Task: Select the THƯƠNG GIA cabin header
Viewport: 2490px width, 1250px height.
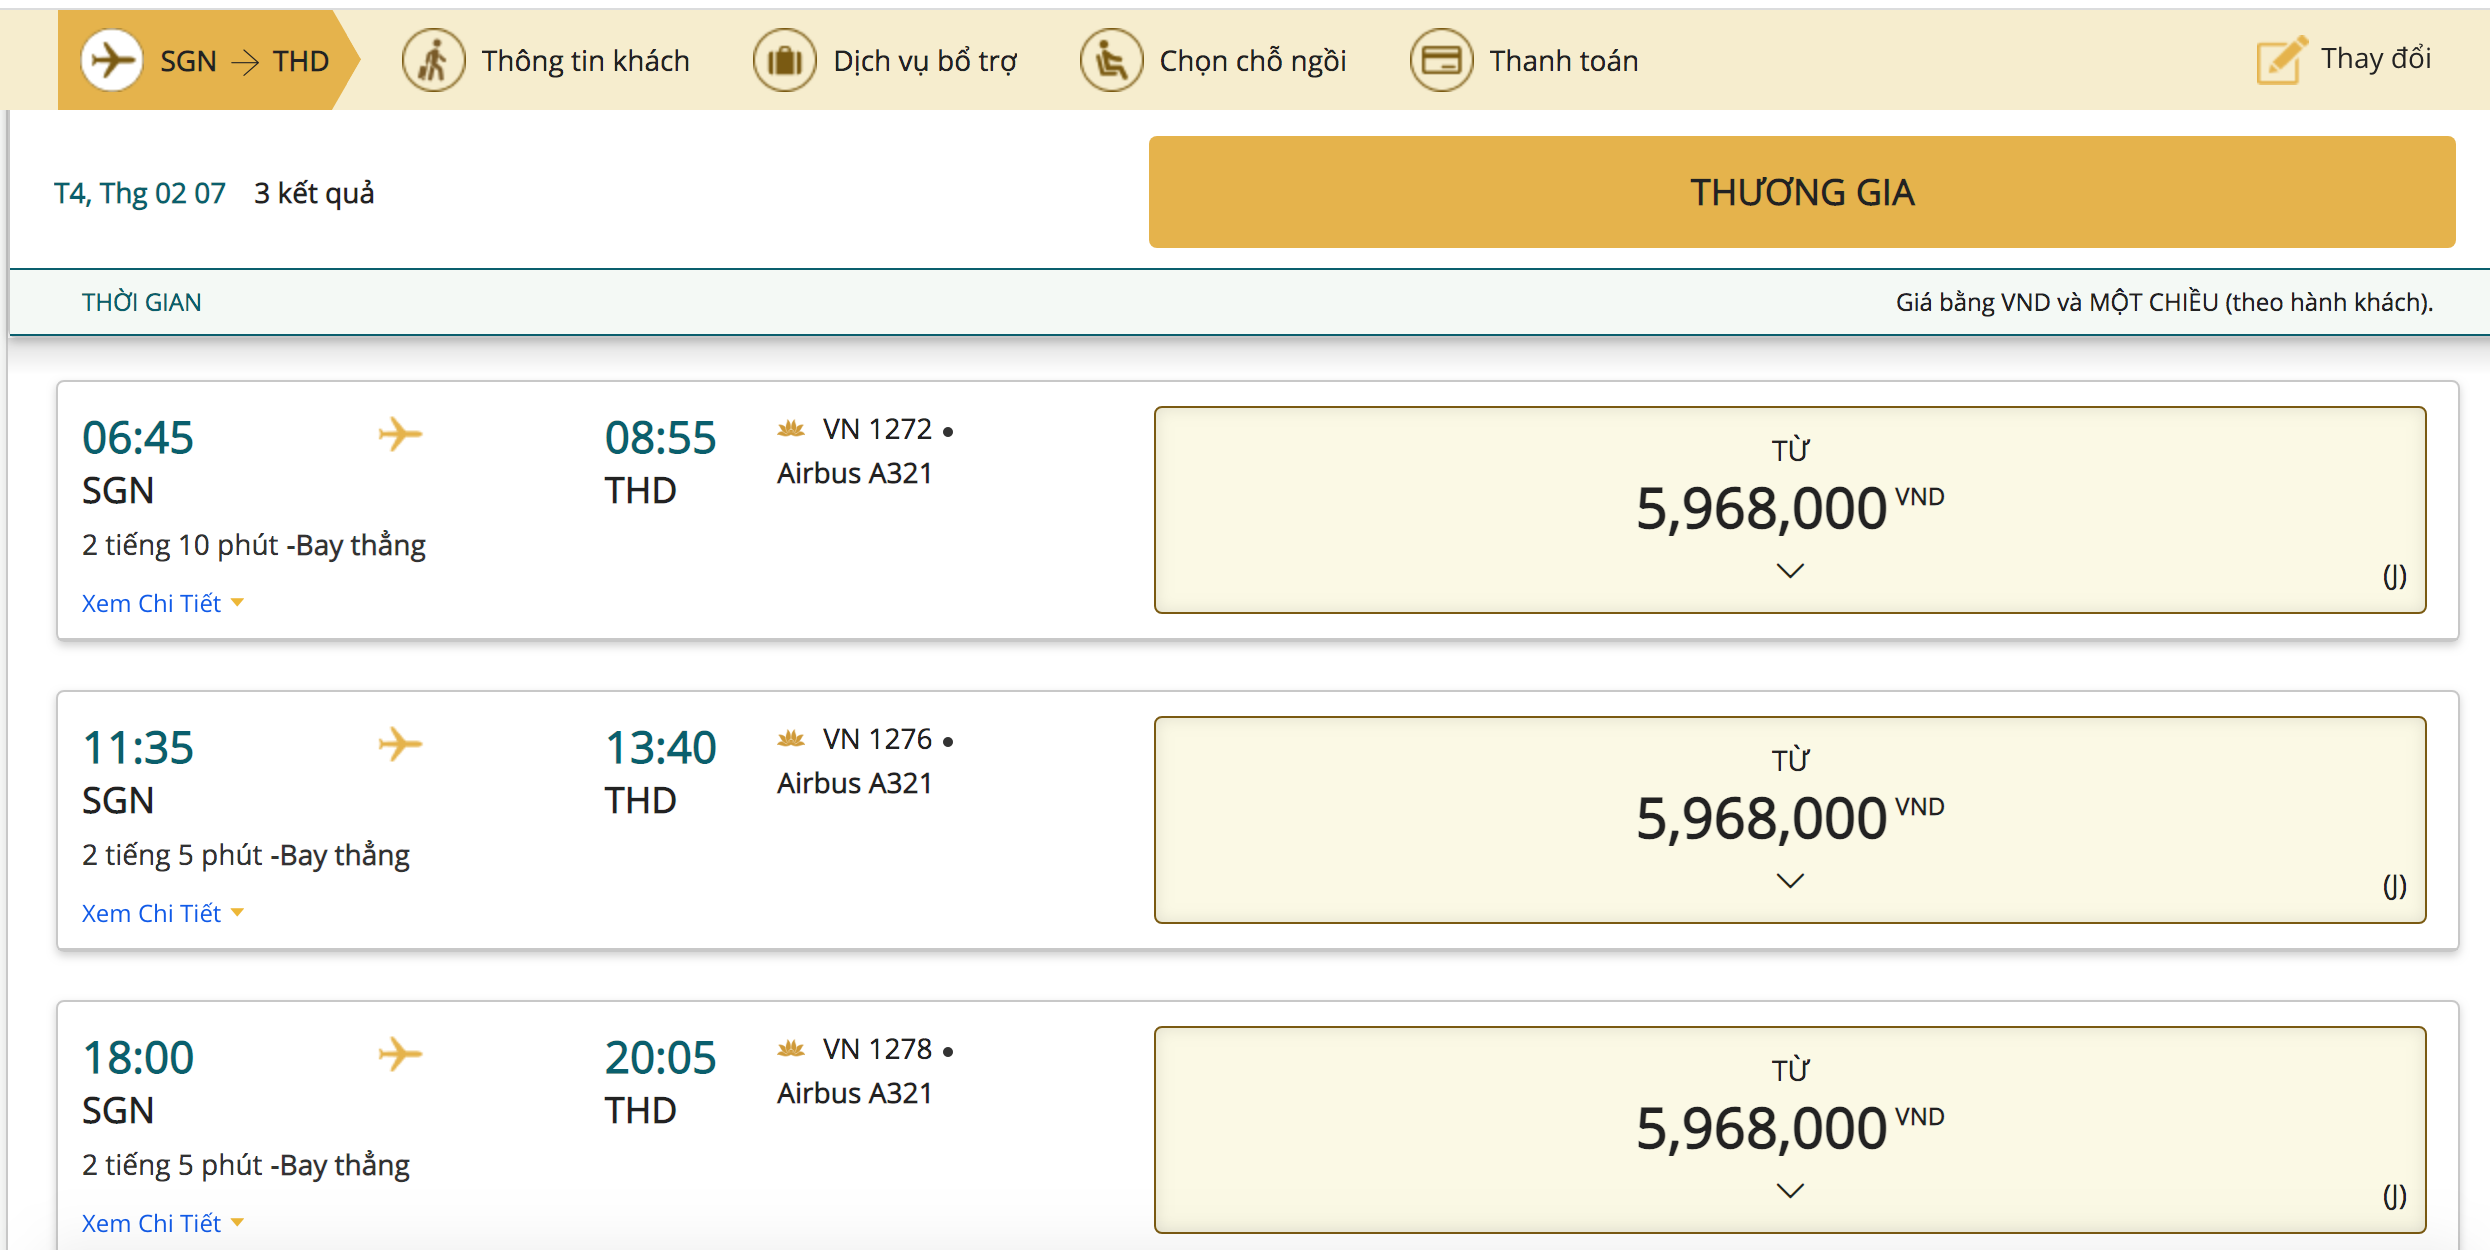Action: tap(1802, 192)
